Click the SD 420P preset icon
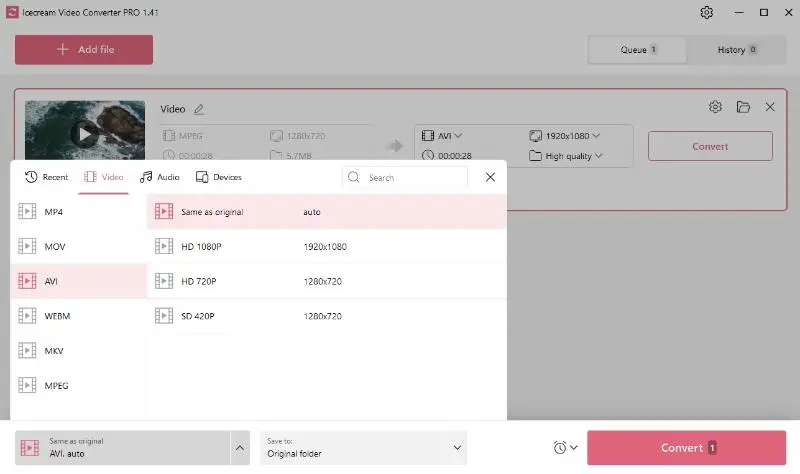Screen dimensions: 800x474 [164, 316]
